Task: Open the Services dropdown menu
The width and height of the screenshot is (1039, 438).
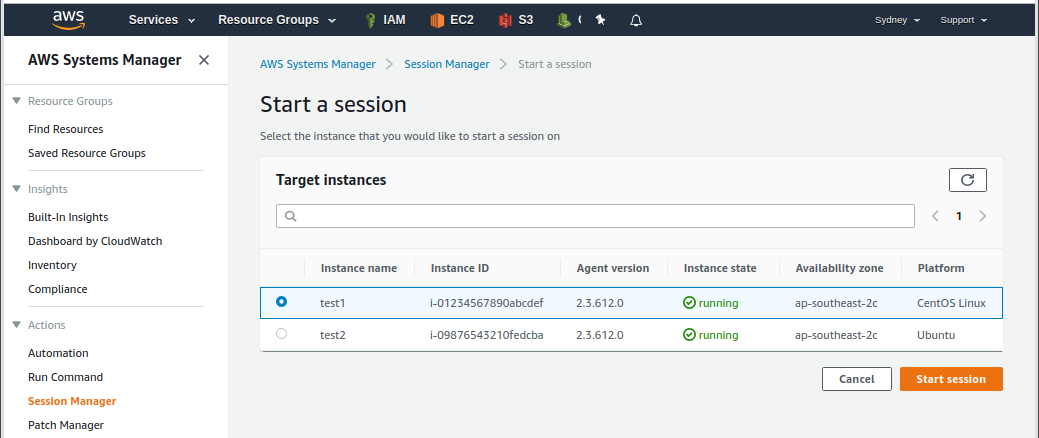Action: [x=162, y=20]
